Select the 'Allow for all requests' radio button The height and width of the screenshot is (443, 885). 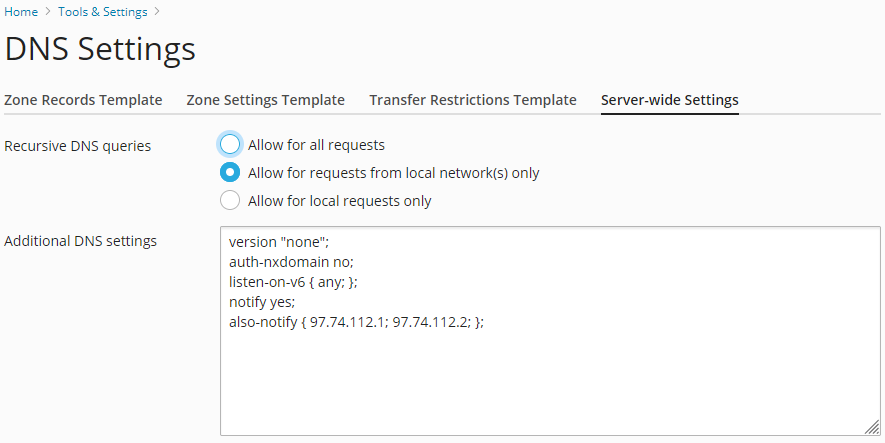point(230,144)
